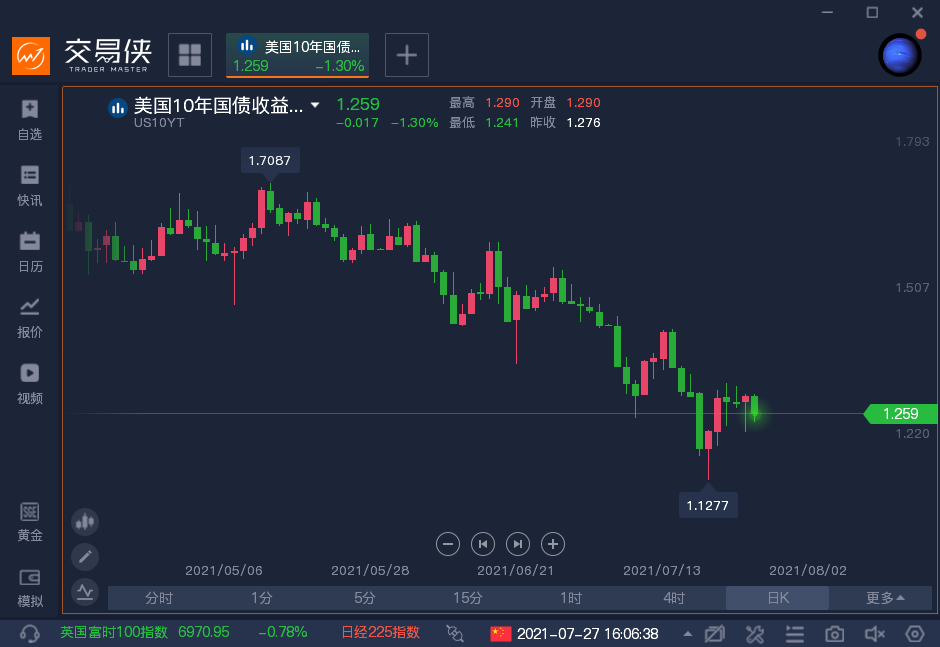Click the status bar date and time
Image resolution: width=940 pixels, height=647 pixels.
click(588, 633)
